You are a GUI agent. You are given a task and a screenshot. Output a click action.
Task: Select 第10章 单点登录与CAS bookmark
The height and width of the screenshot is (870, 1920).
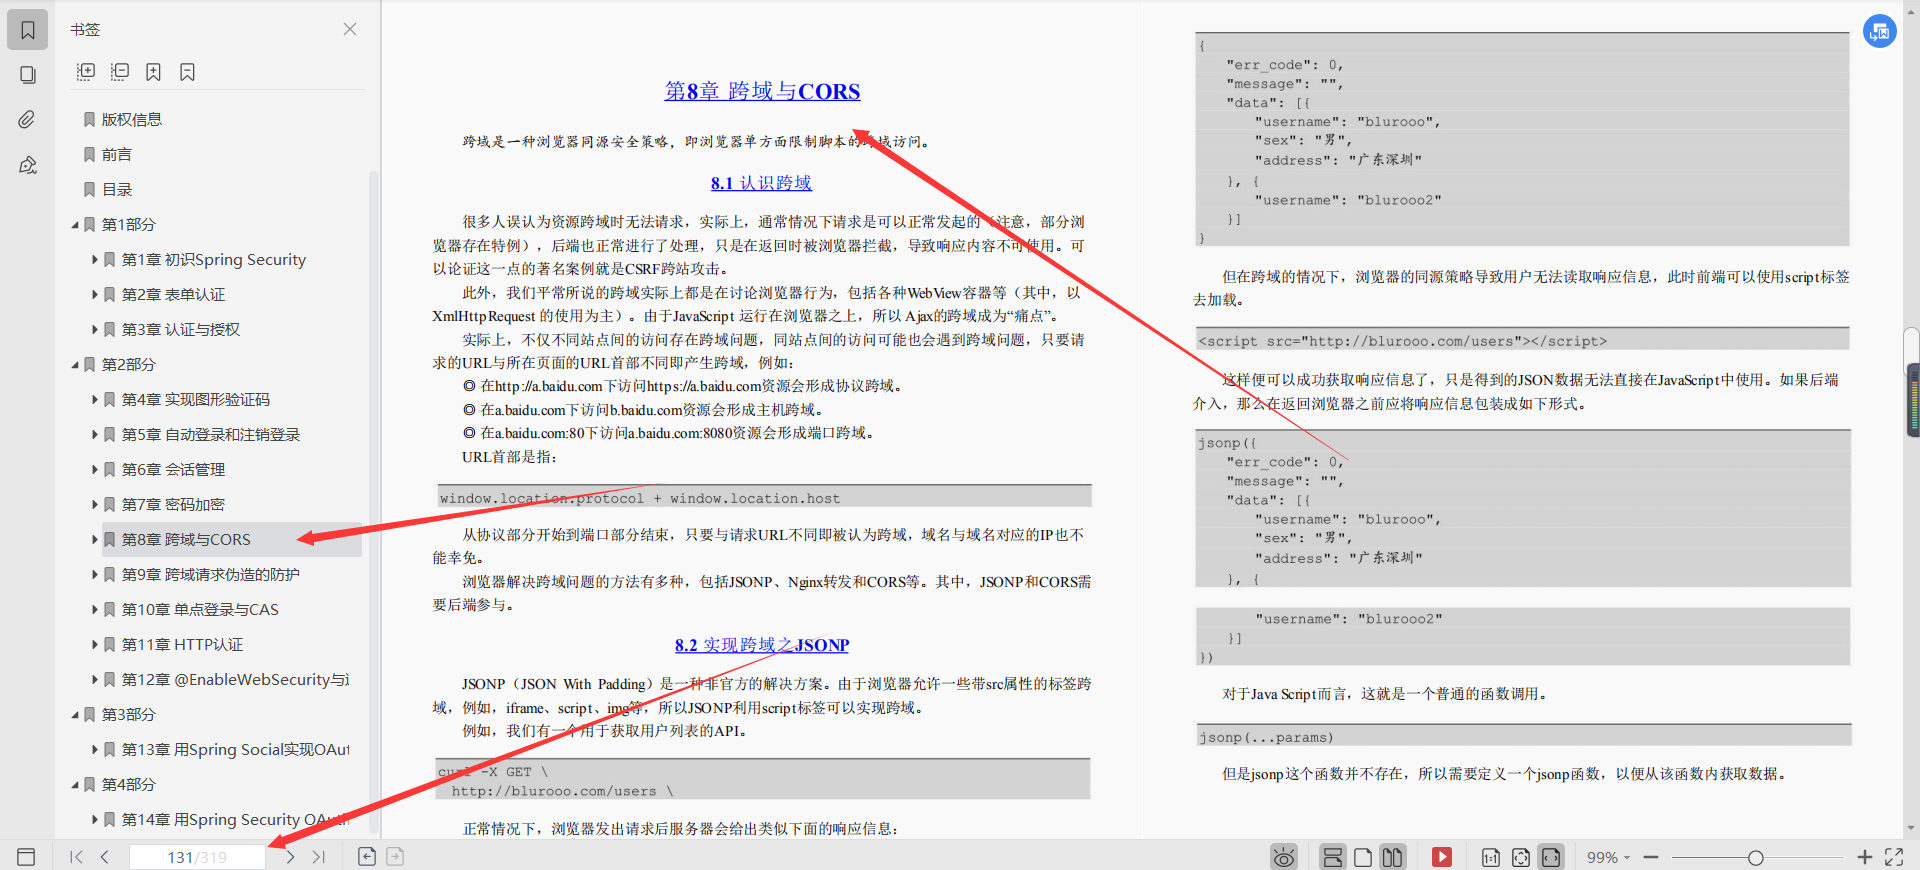pyautogui.click(x=200, y=609)
